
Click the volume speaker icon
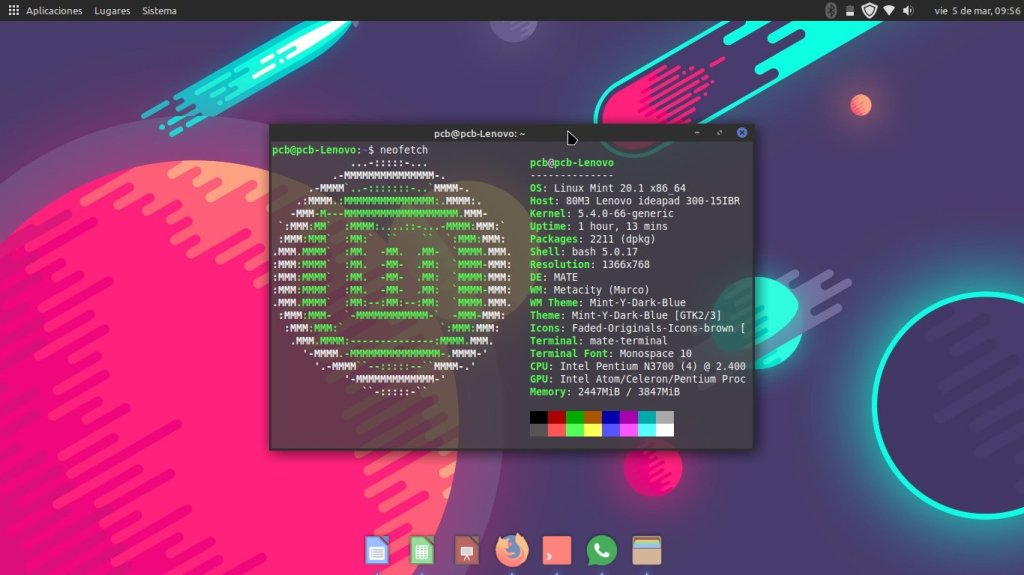908,10
